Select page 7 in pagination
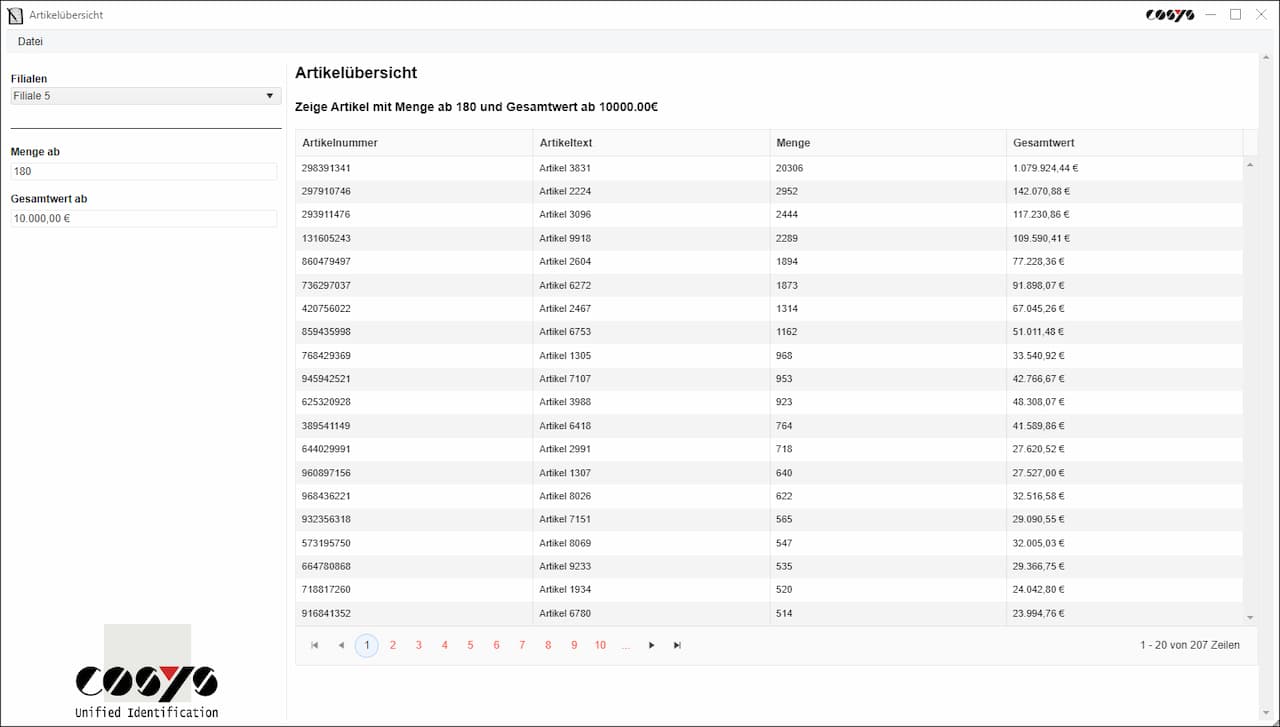The image size is (1280, 727). (x=522, y=646)
